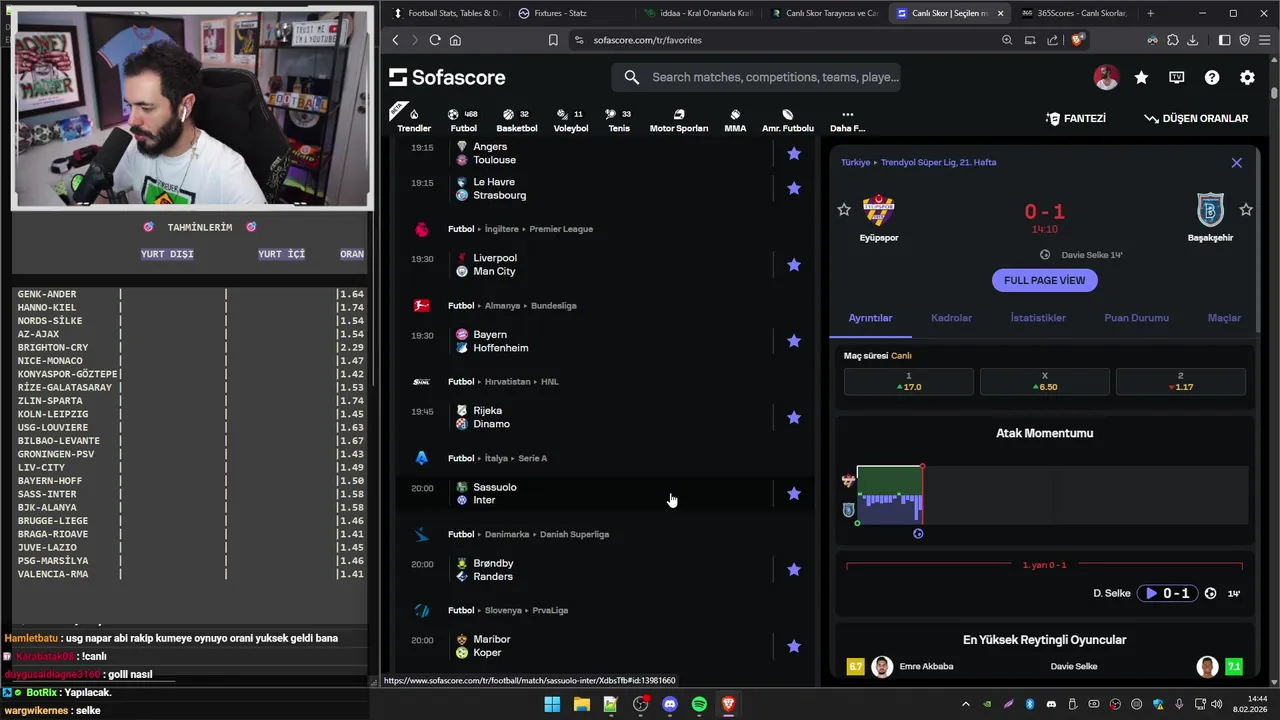Click the FULL PAGE VIEW button
The width and height of the screenshot is (1280, 720).
coord(1045,280)
